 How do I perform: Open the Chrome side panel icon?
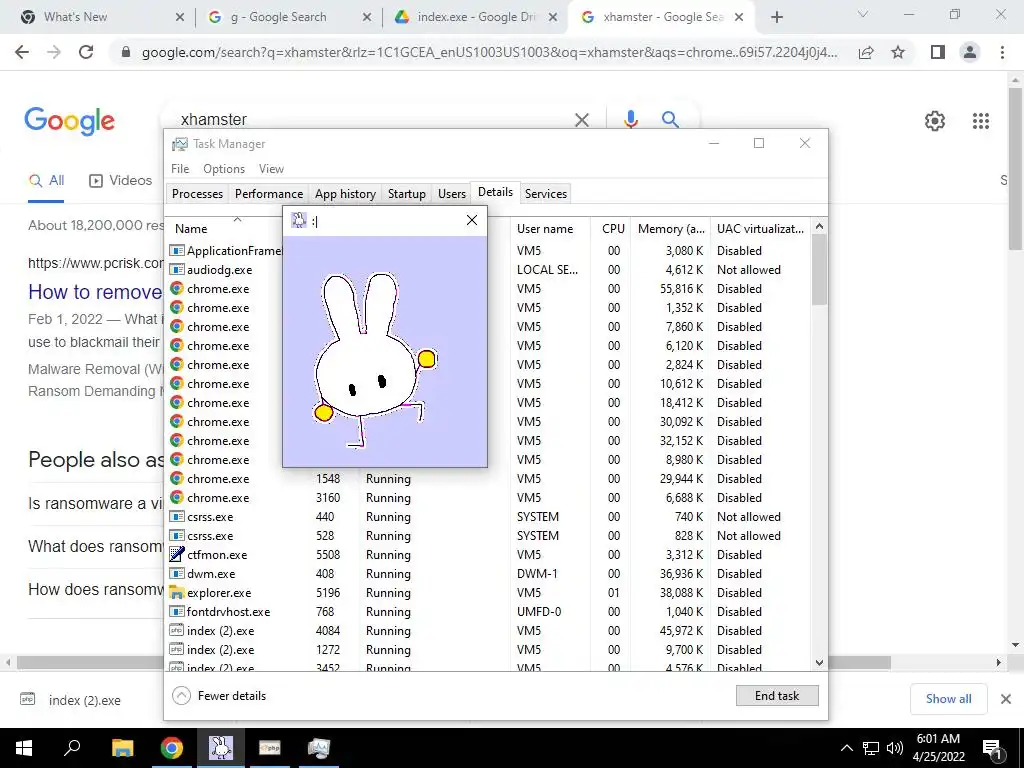click(x=938, y=52)
